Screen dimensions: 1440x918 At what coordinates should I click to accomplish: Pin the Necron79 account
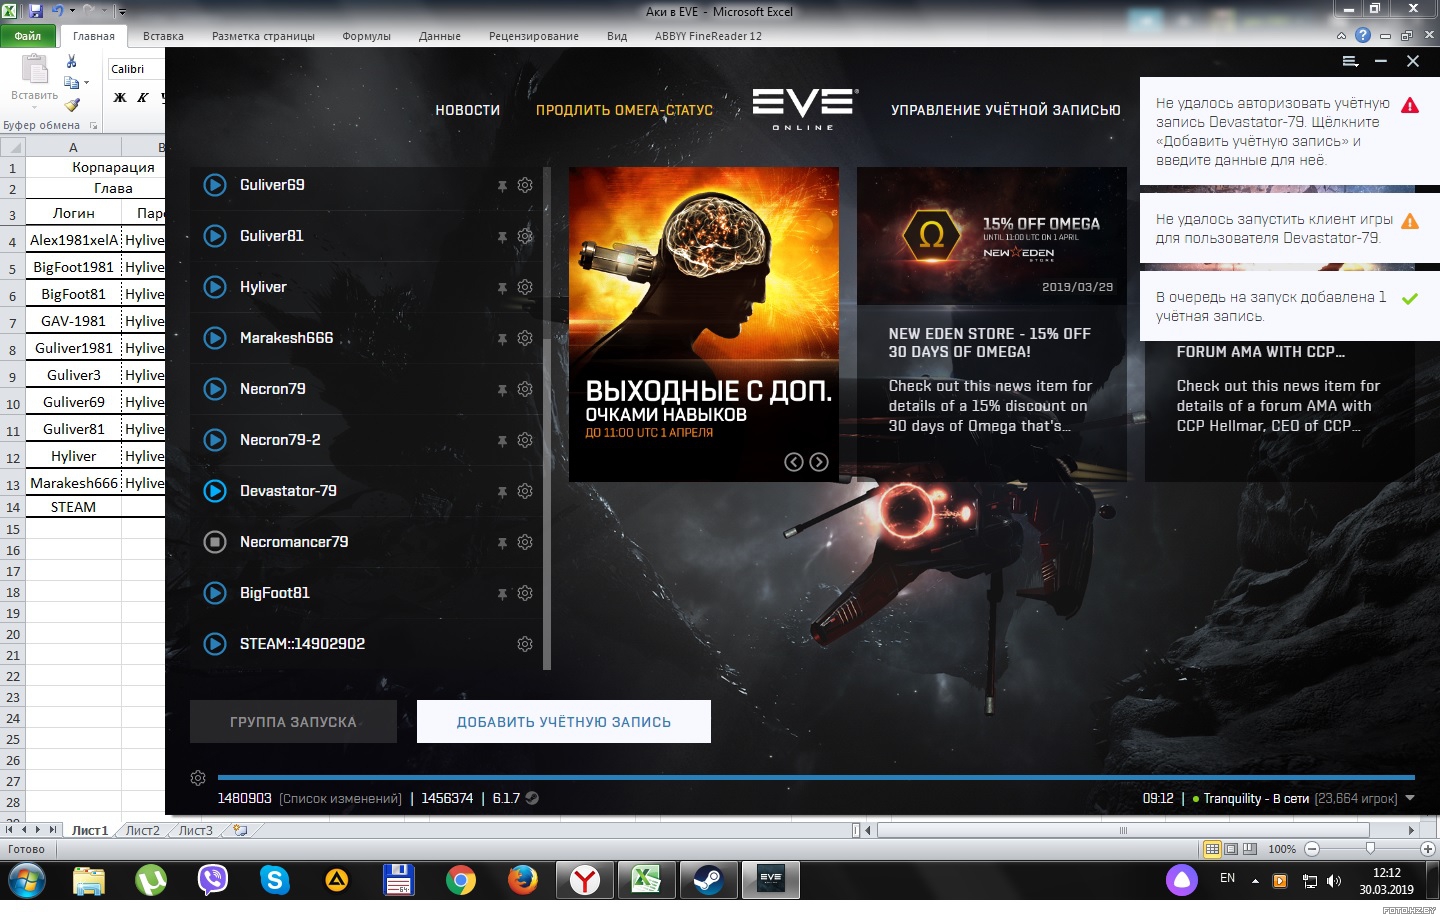tap(502, 390)
